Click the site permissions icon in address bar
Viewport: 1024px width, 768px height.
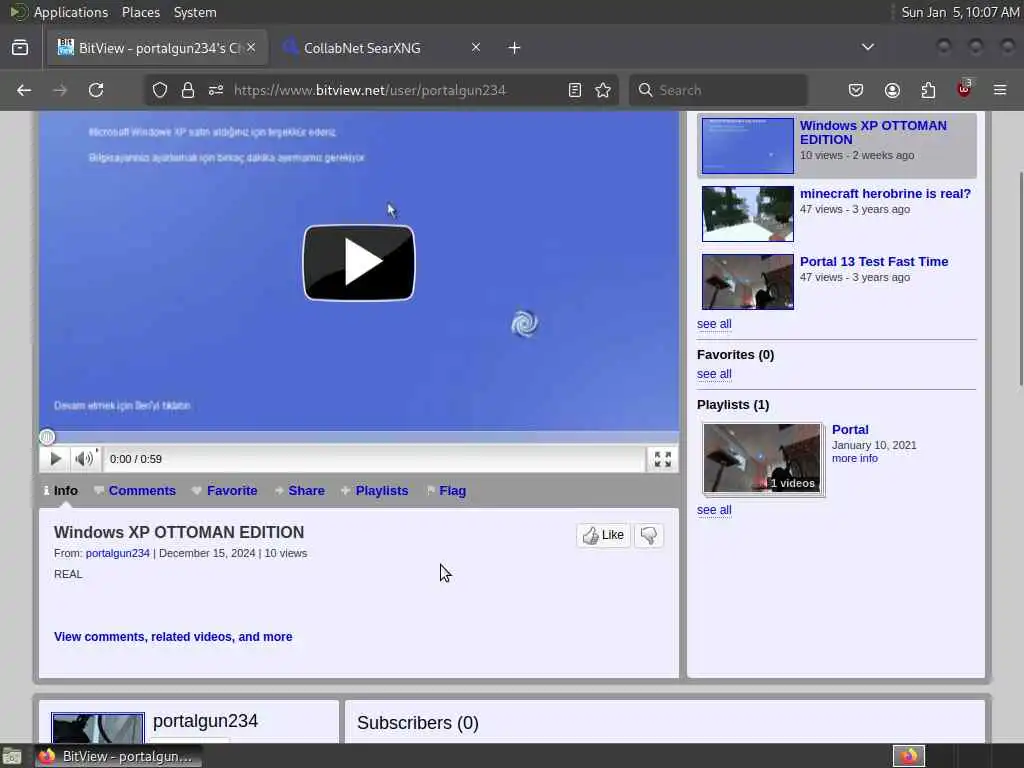216,90
